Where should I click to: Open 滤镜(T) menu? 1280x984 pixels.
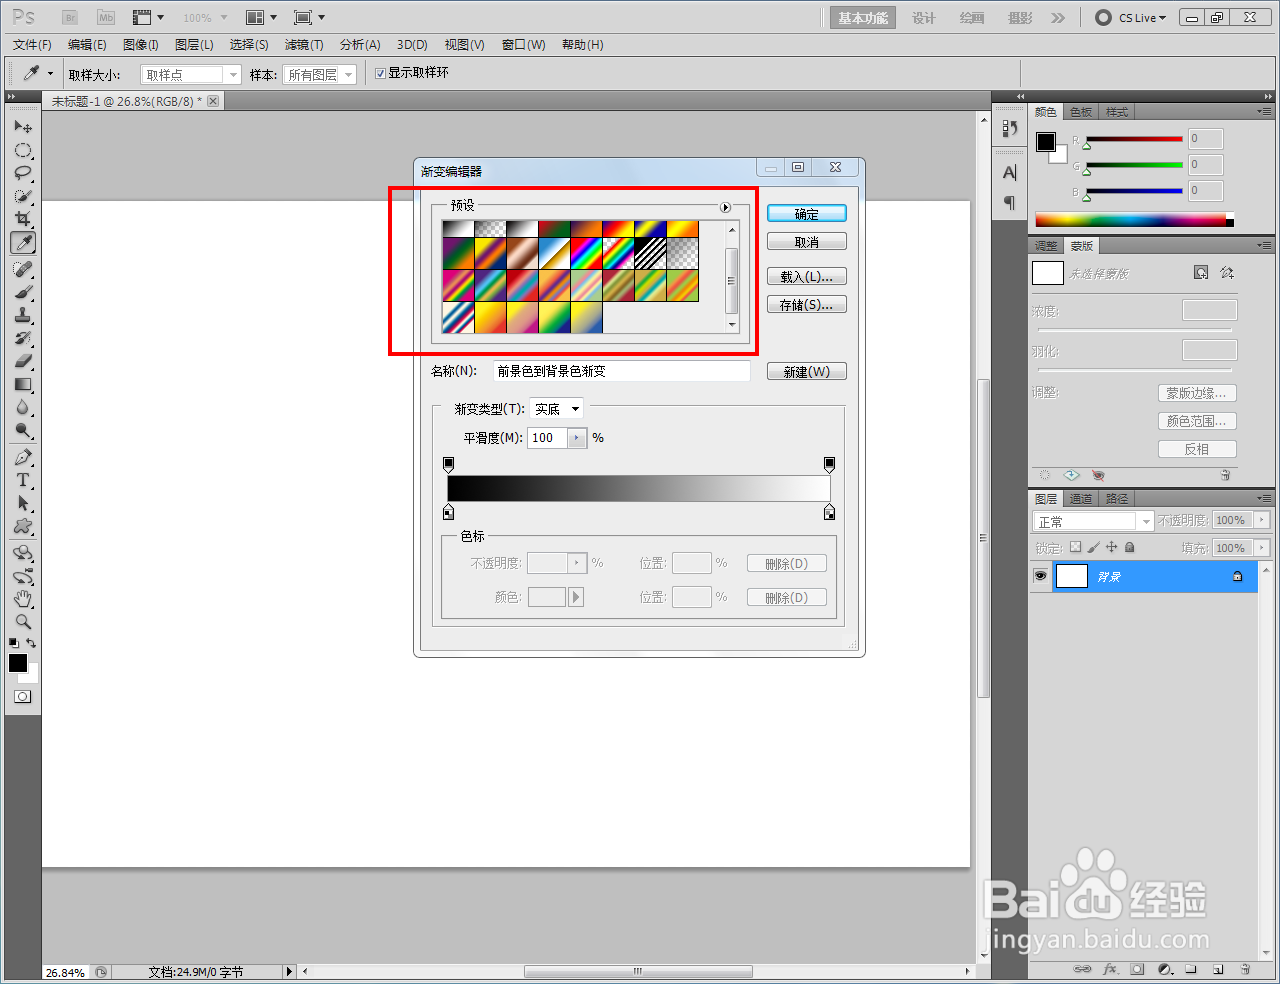pyautogui.click(x=304, y=45)
